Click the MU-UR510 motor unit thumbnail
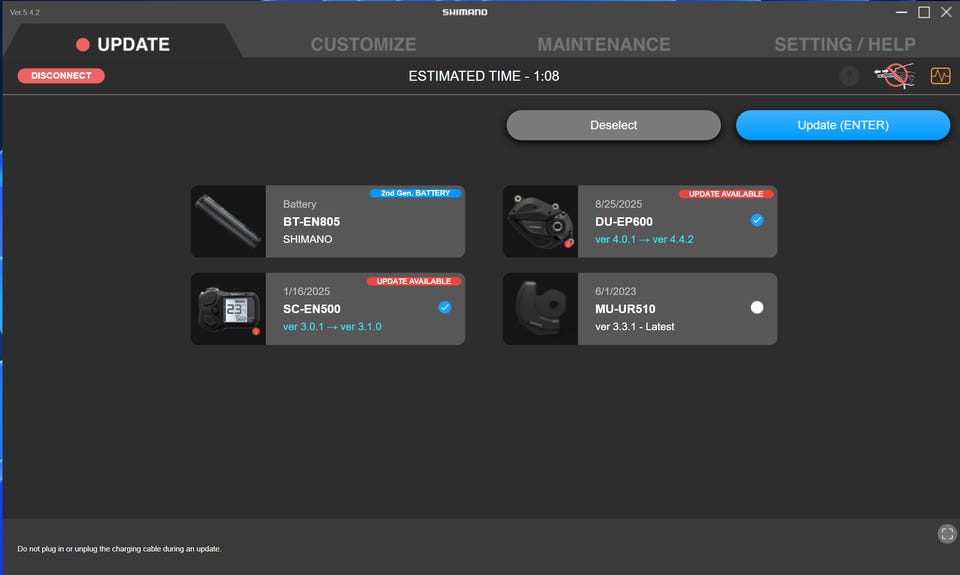 click(x=540, y=309)
